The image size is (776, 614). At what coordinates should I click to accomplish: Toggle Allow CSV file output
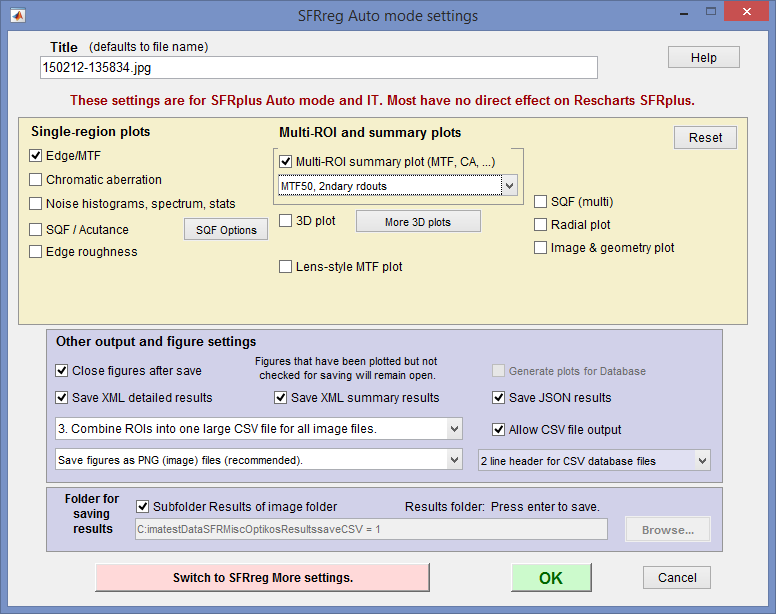coord(498,429)
